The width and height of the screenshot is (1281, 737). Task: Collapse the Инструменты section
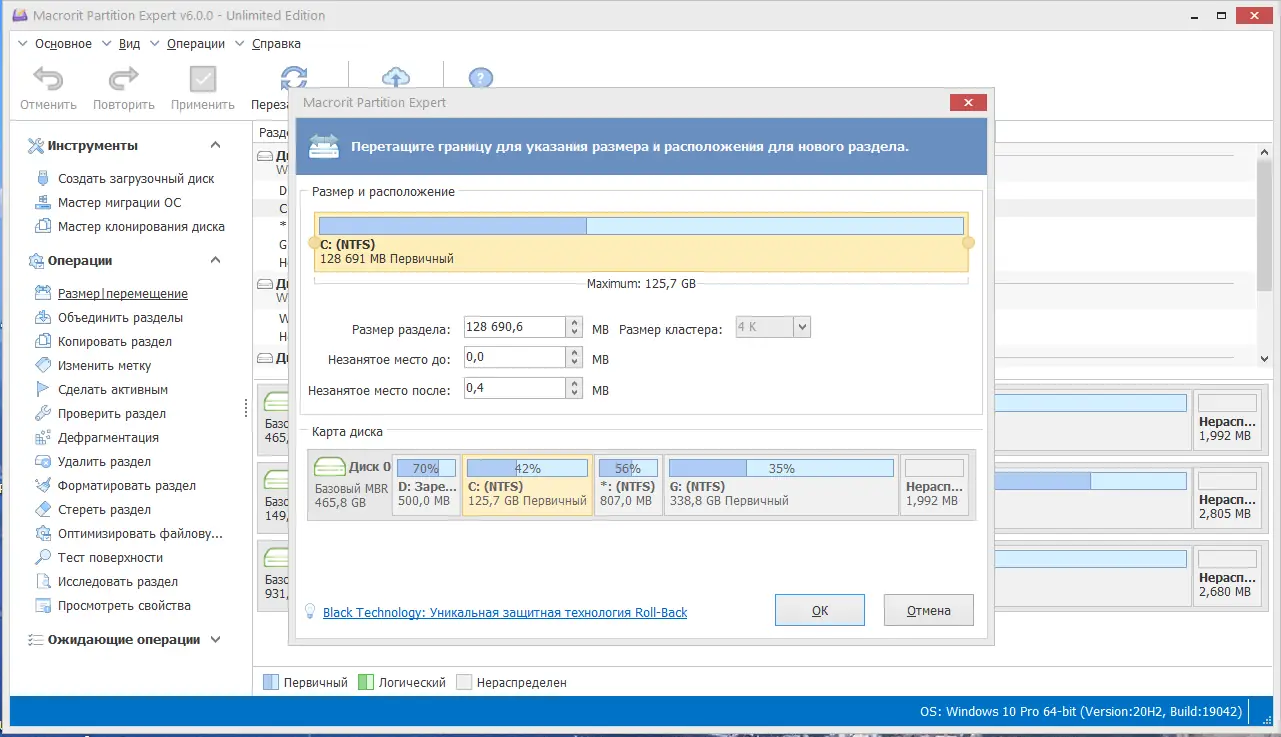215,146
